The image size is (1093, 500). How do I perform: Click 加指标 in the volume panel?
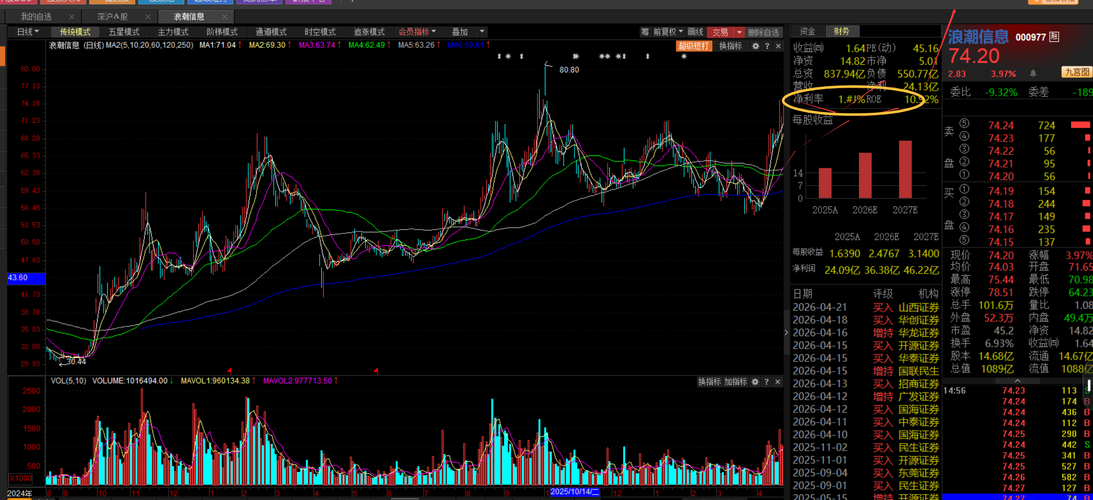[735, 381]
